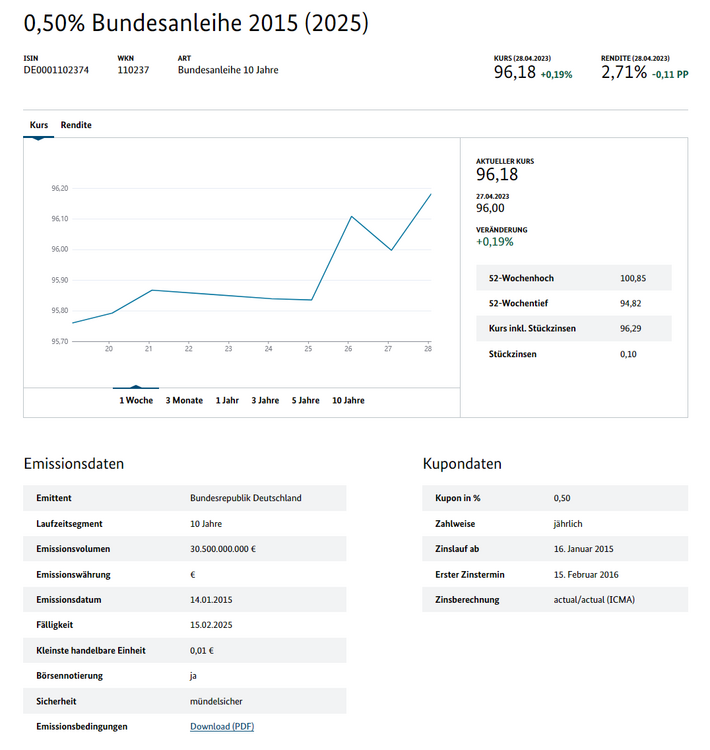Choose the 5 Jahre chart range
The image size is (710, 750).
coord(306,400)
